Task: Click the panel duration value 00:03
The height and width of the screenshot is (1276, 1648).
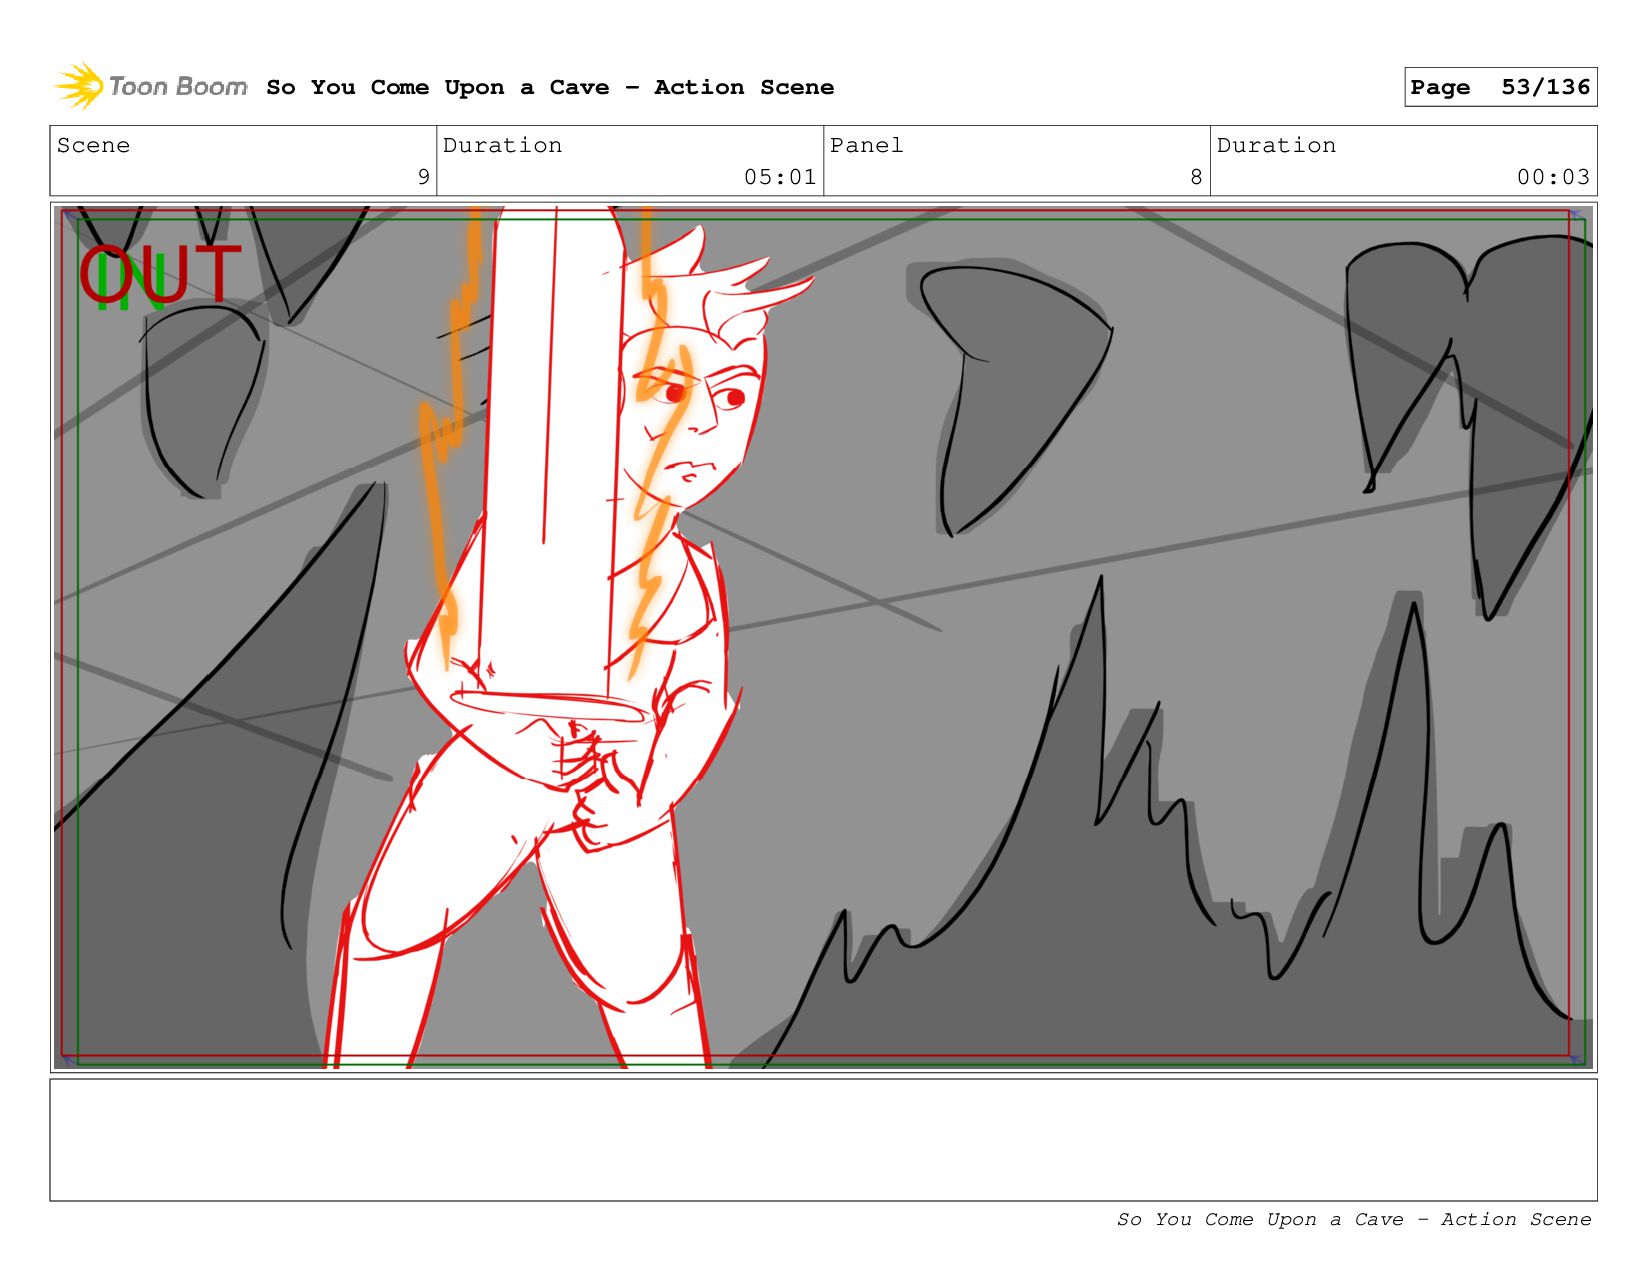Action: point(1553,177)
